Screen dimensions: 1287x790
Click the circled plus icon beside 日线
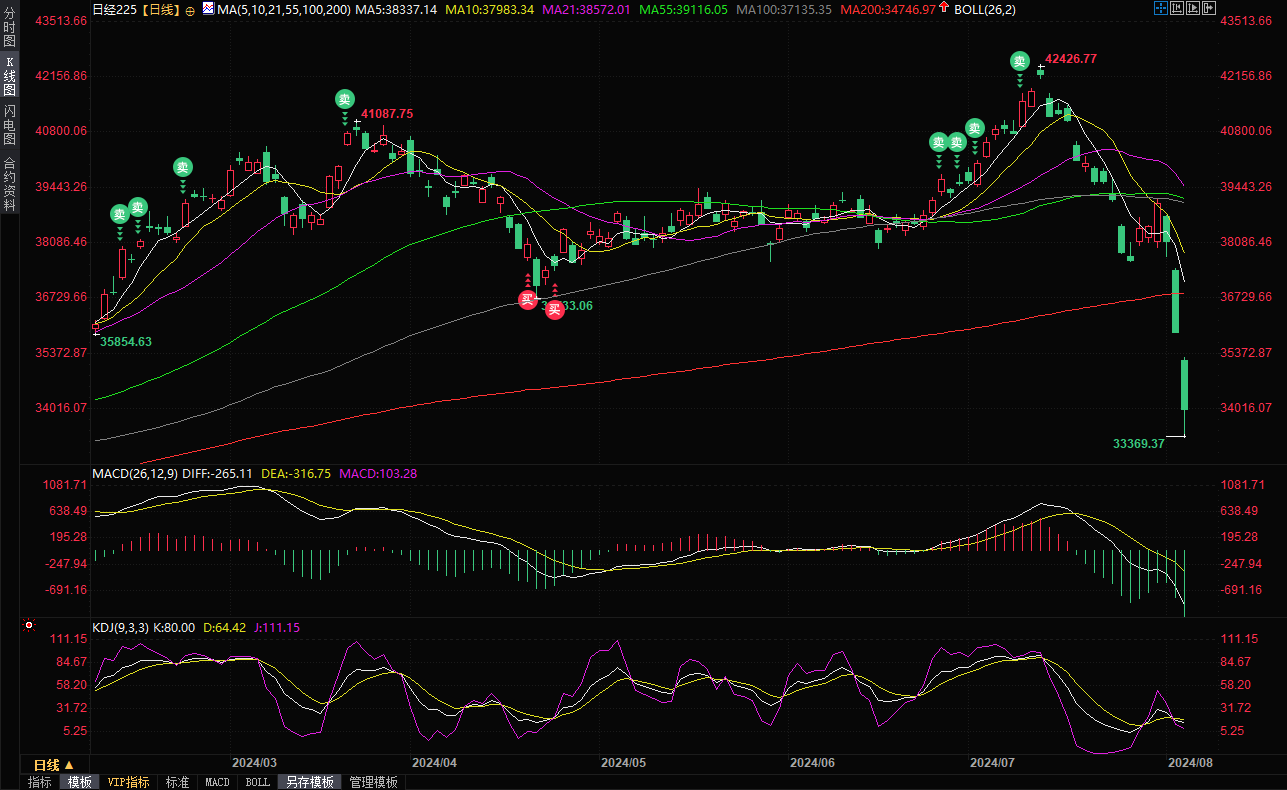(x=190, y=10)
